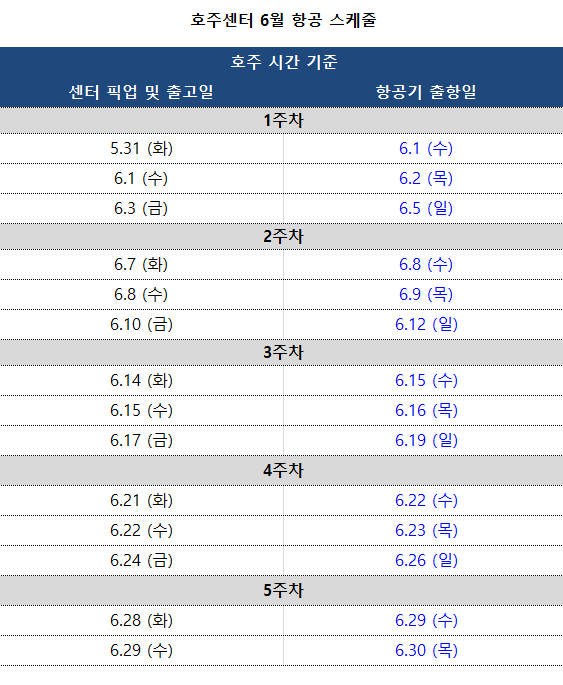Screen dimensions: 563x685
Task: Click the 센터 픽업 및 출고일 column header
Action: coord(141,92)
